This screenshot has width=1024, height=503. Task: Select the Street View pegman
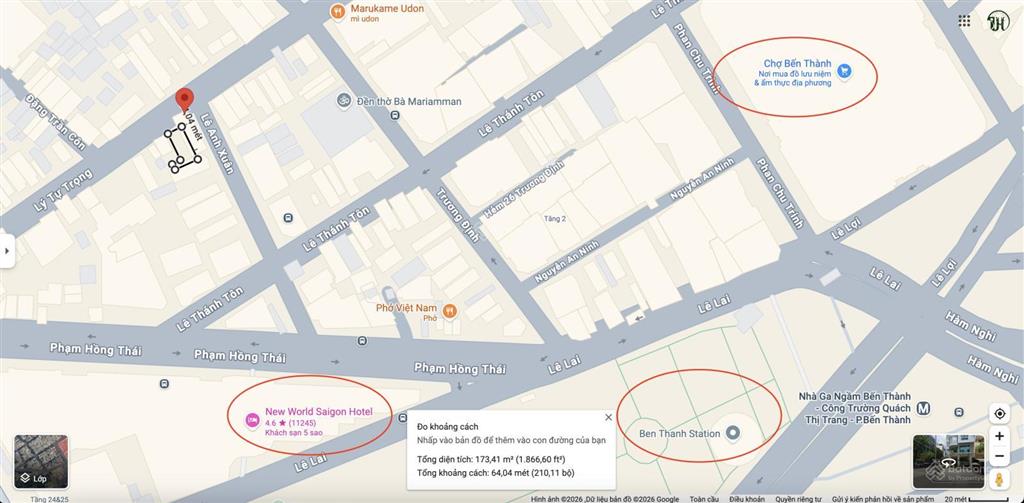pyautogui.click(x=999, y=479)
